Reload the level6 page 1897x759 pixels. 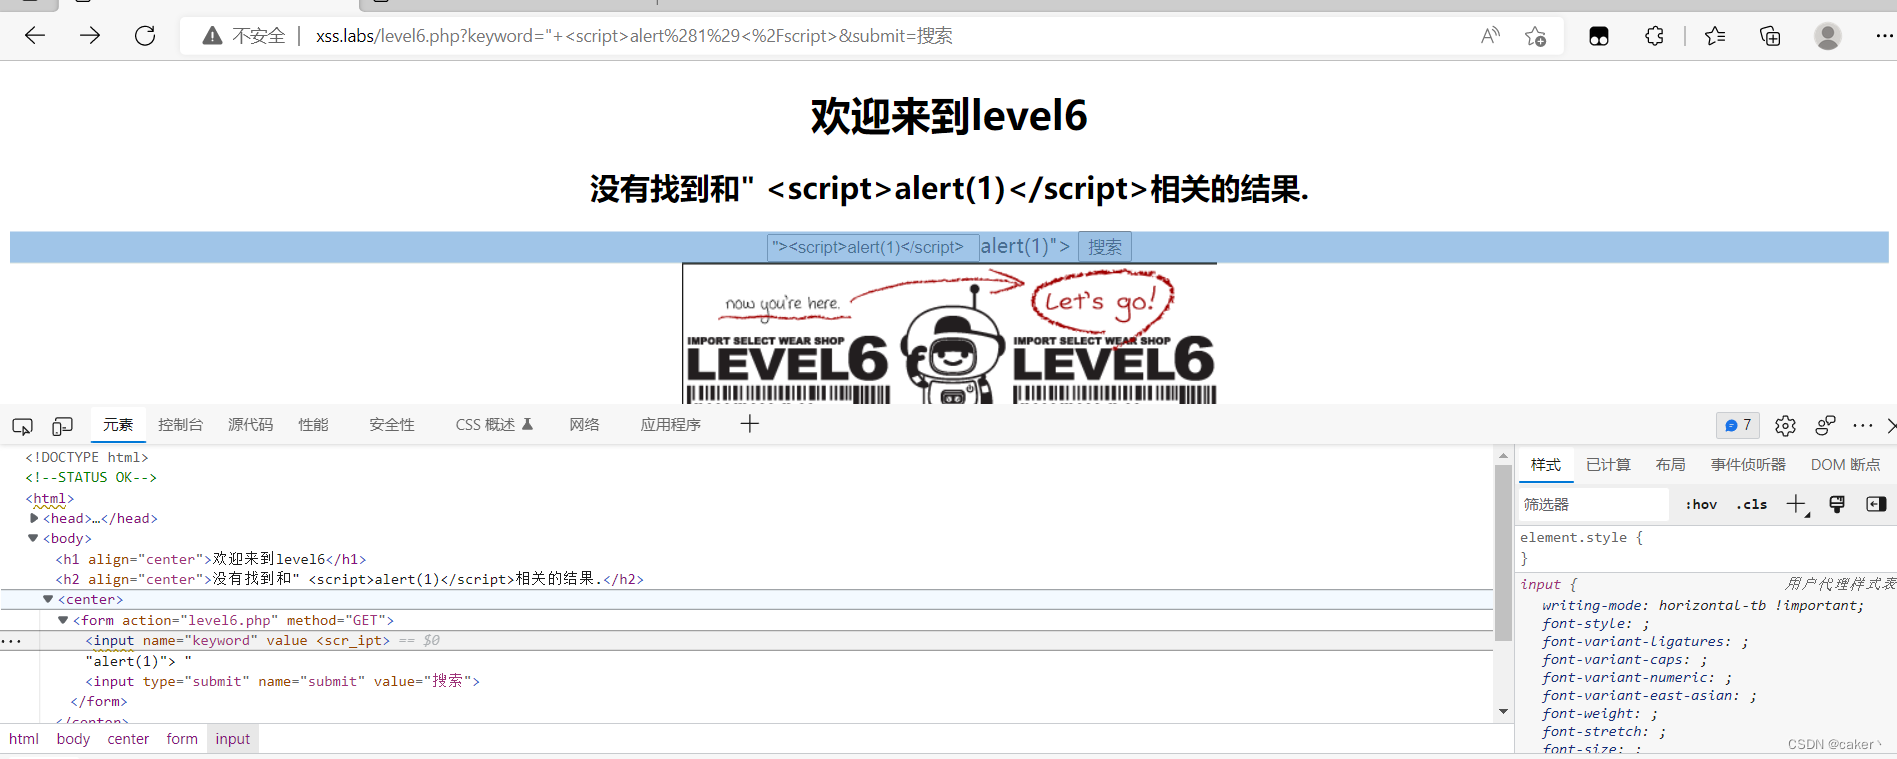pyautogui.click(x=145, y=36)
